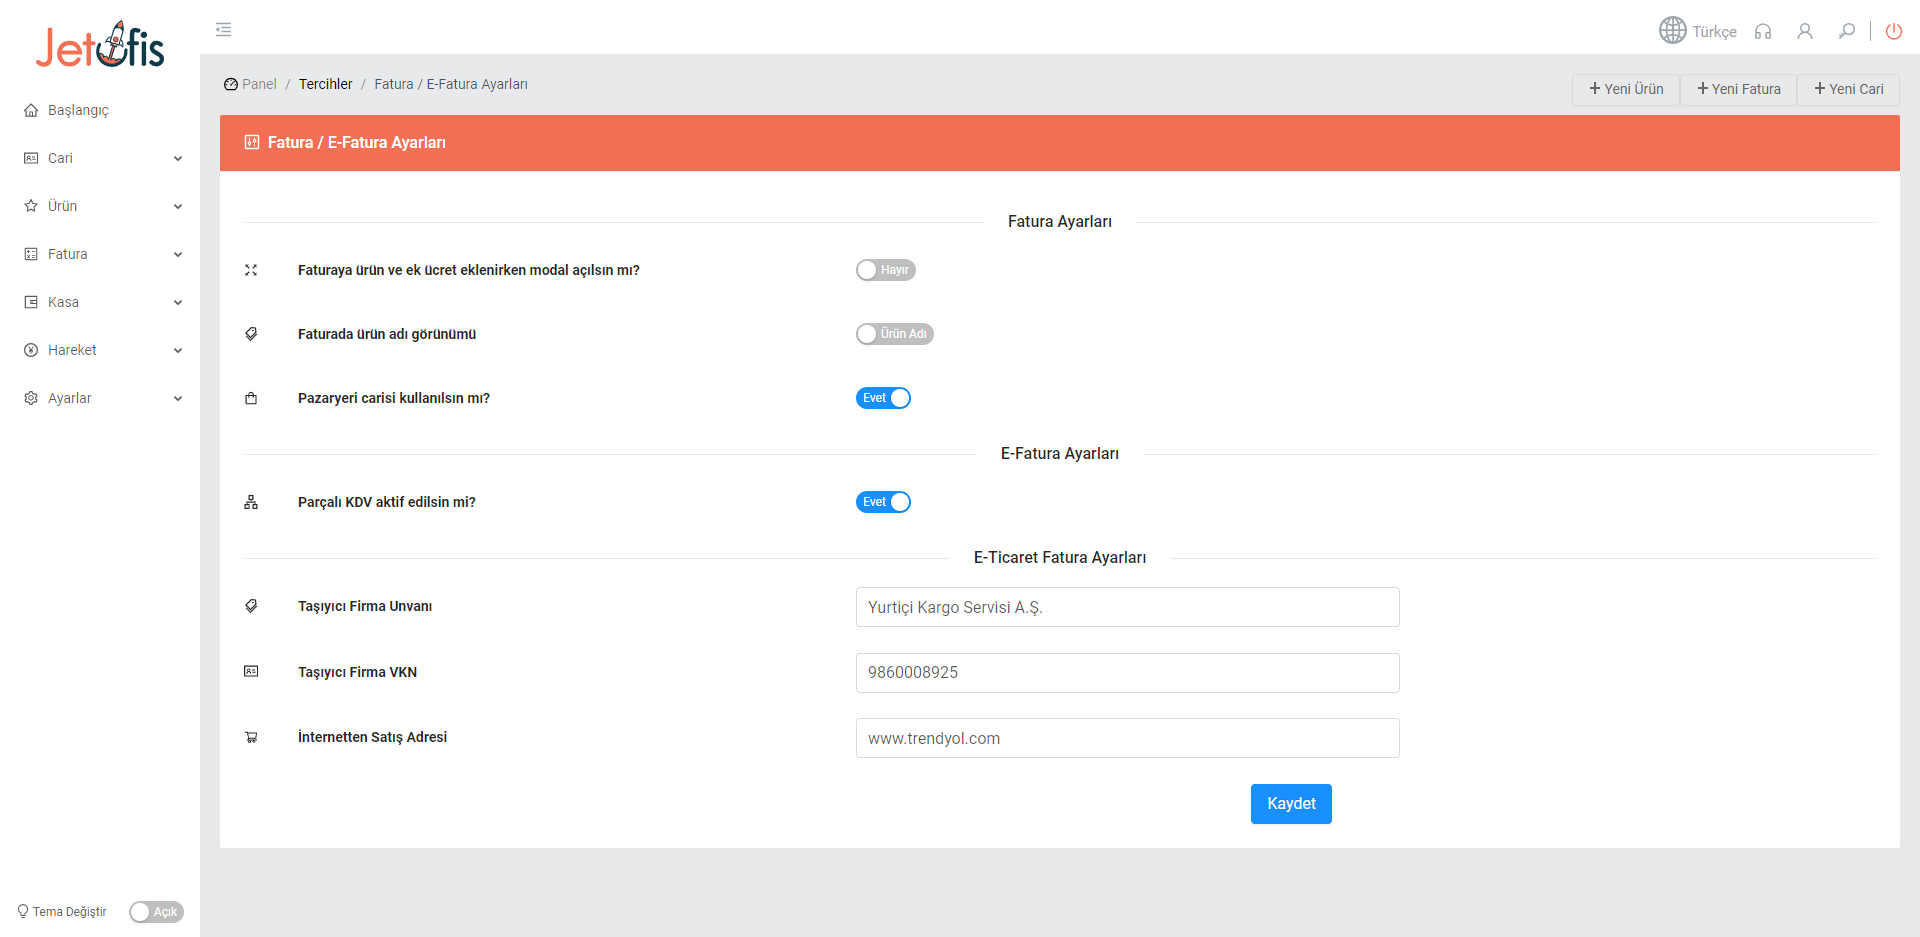Click 'Pazaryeri carisi kullanılsın mı?' label
This screenshot has height=937, width=1920.
tap(394, 398)
